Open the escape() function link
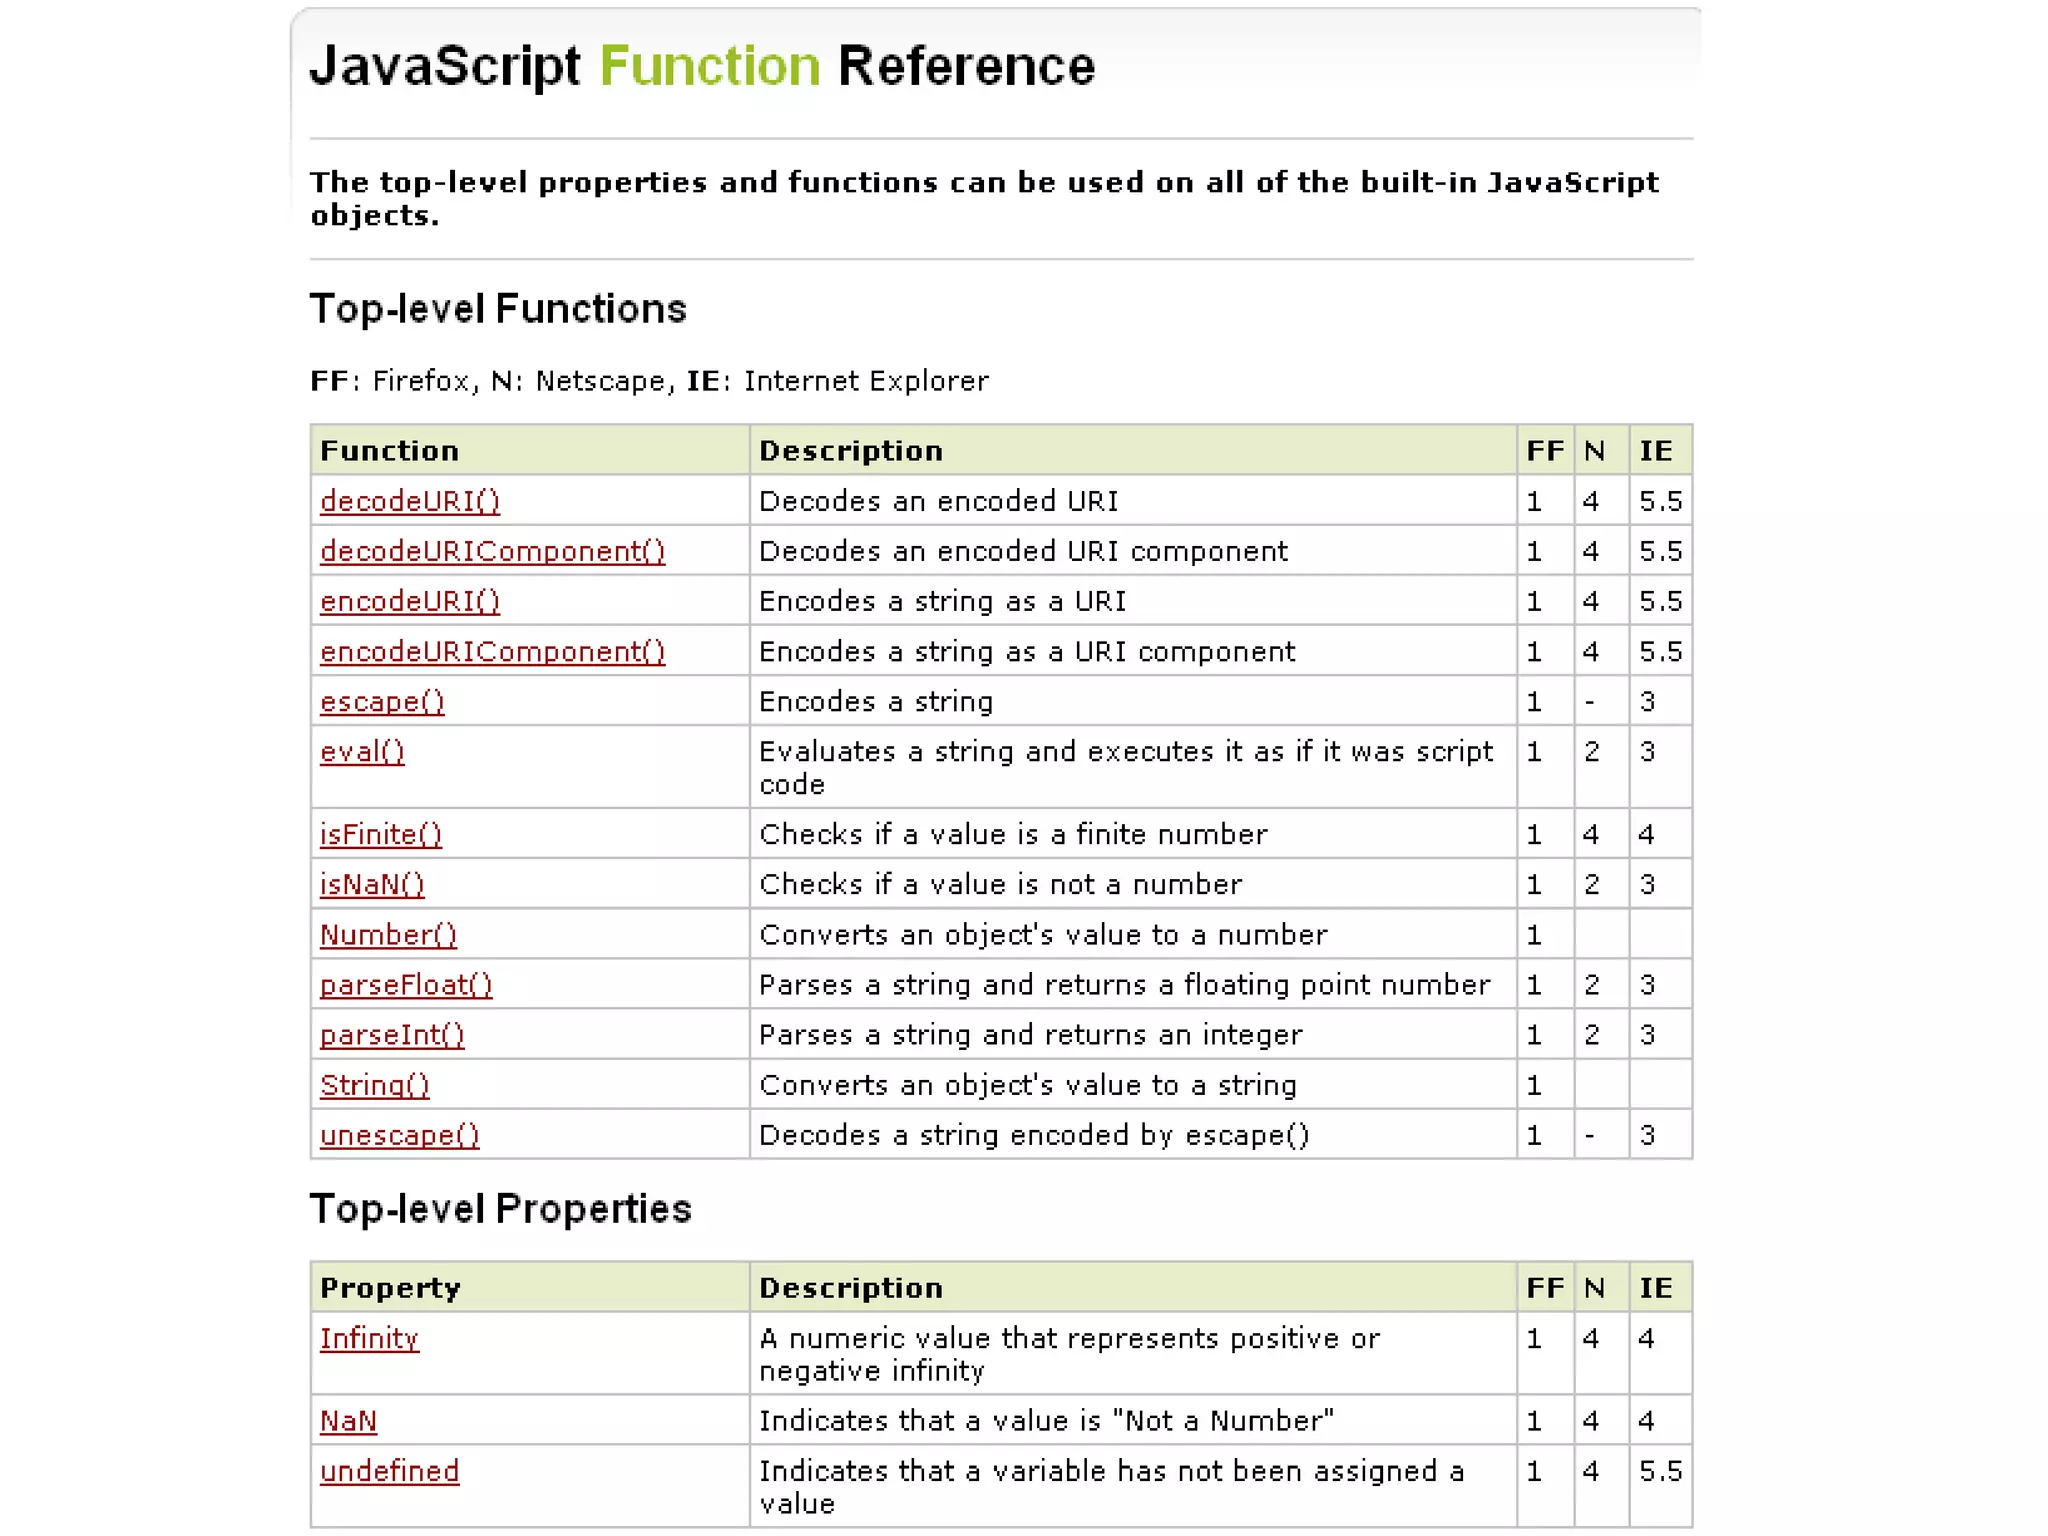This screenshot has height=1536, width=2048. 382,702
